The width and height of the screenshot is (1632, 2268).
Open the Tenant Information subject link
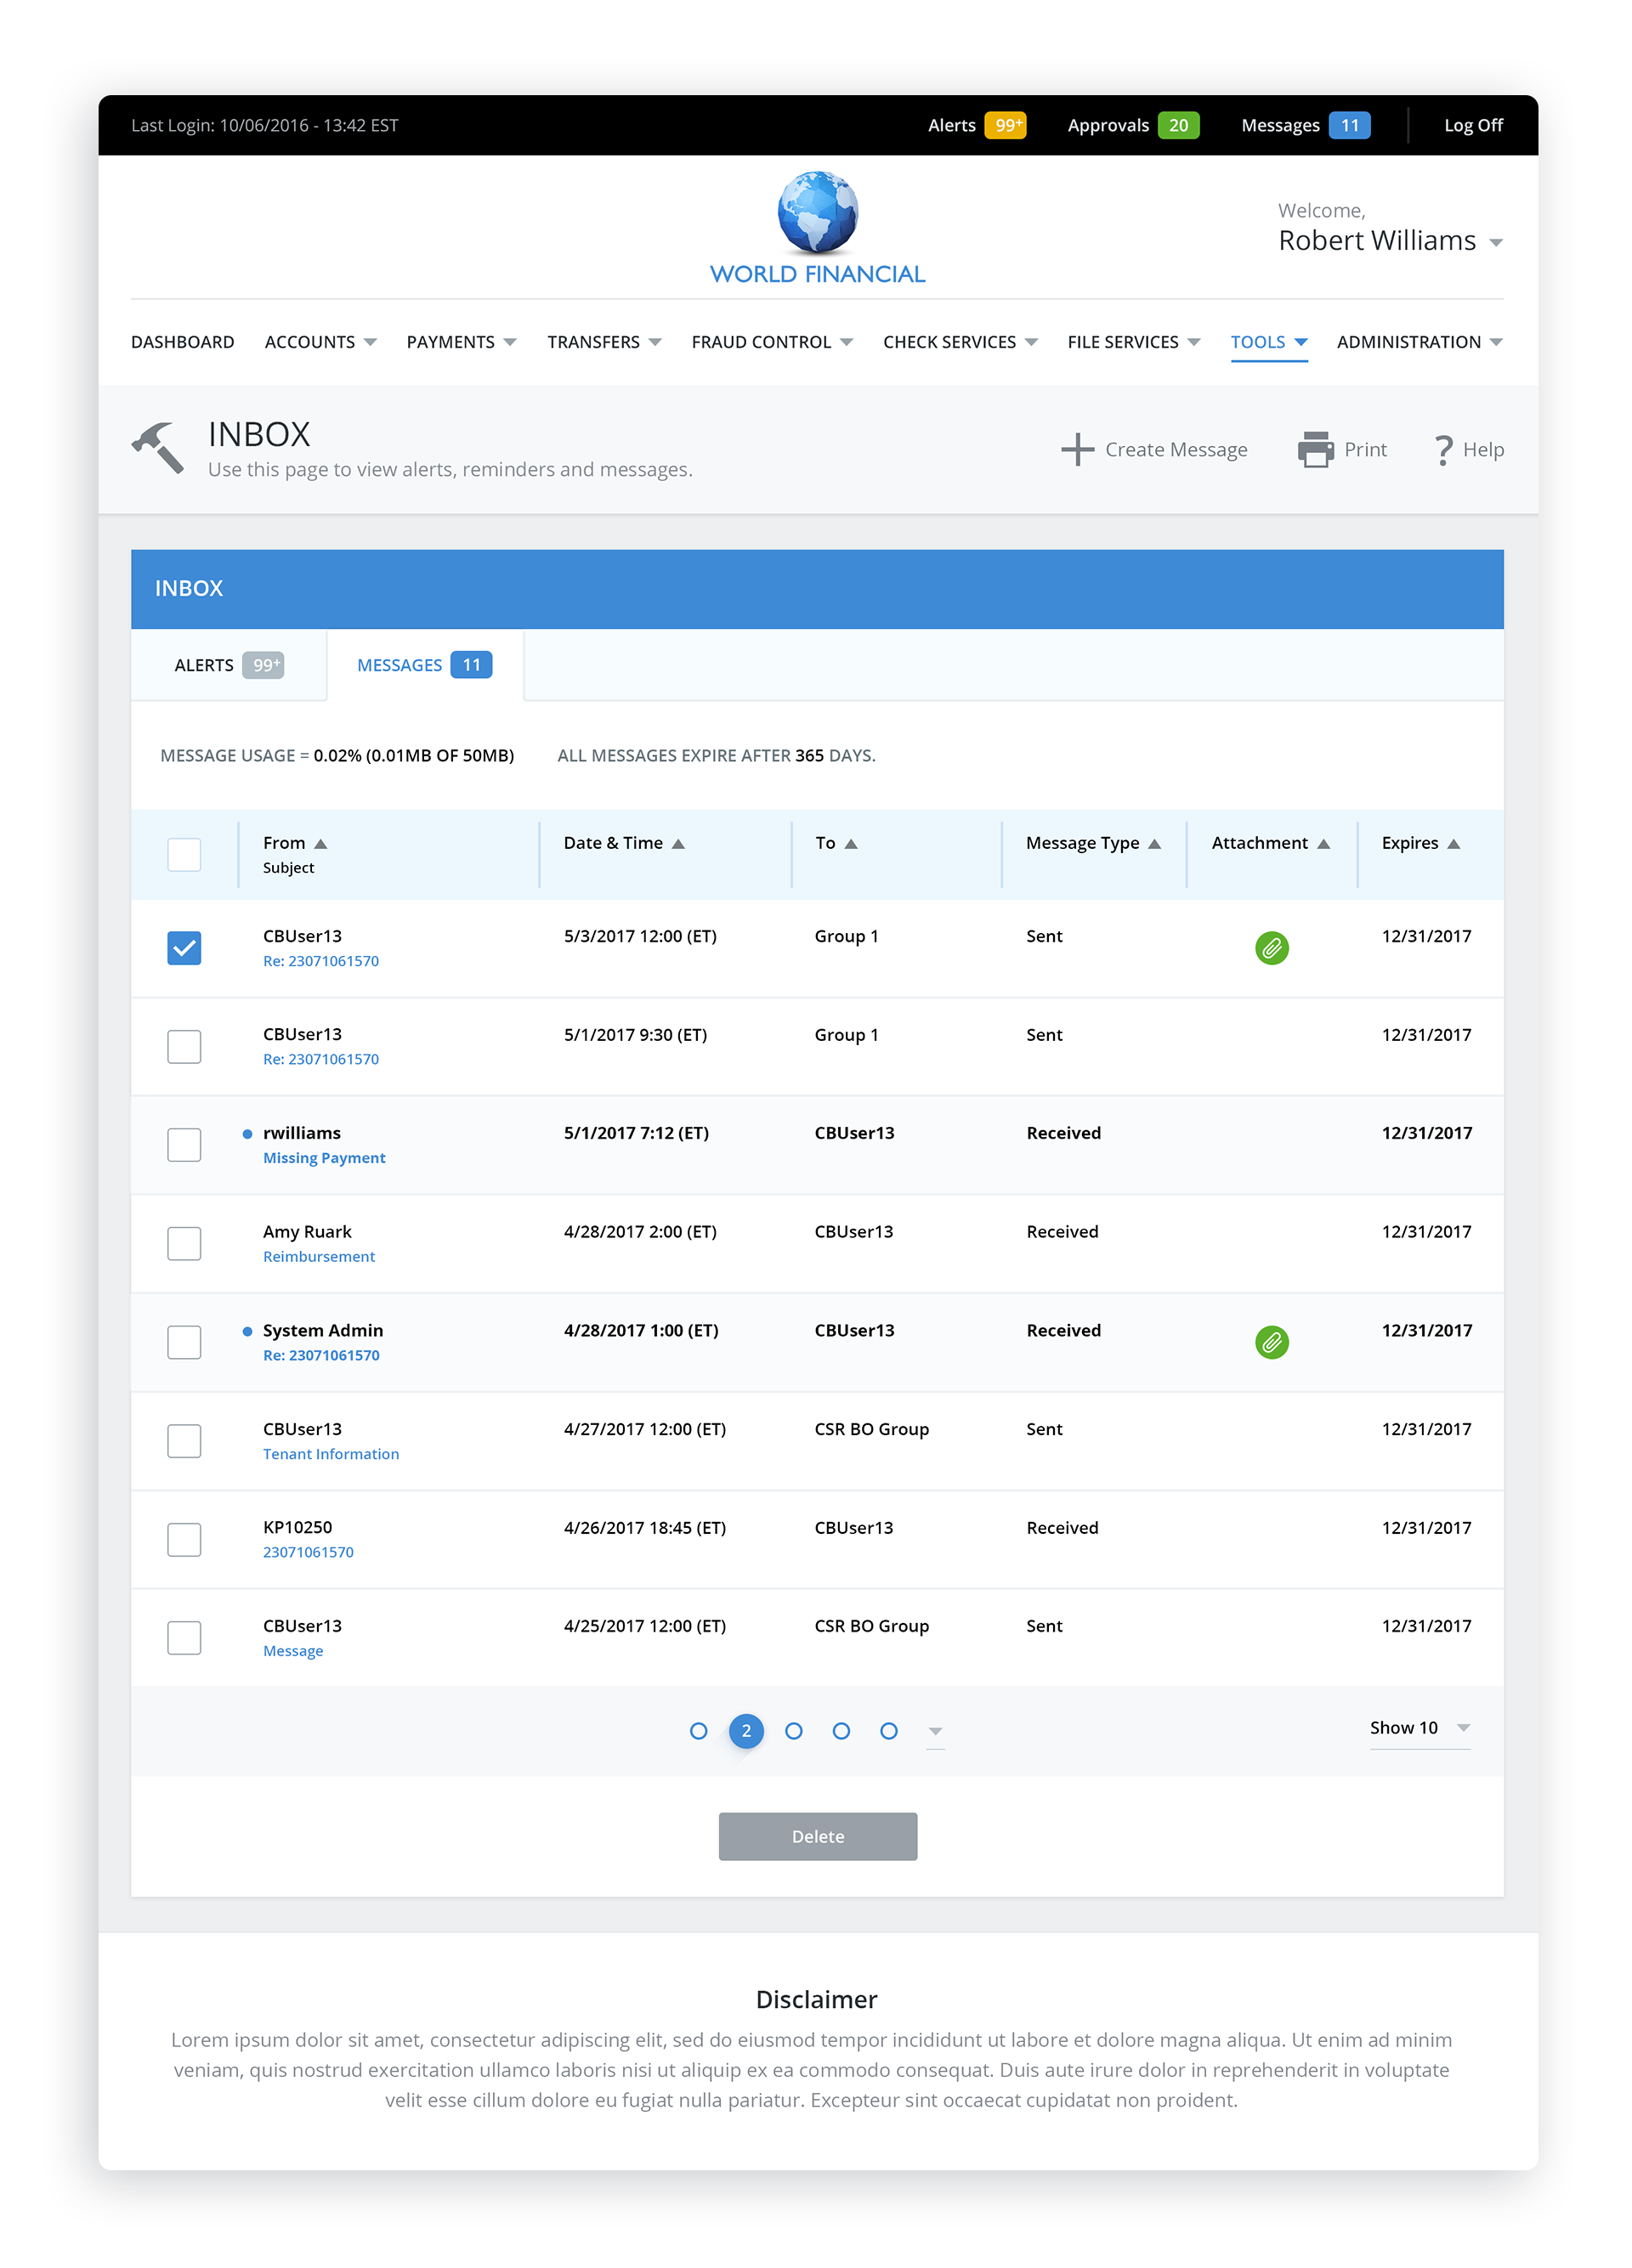click(x=330, y=1453)
